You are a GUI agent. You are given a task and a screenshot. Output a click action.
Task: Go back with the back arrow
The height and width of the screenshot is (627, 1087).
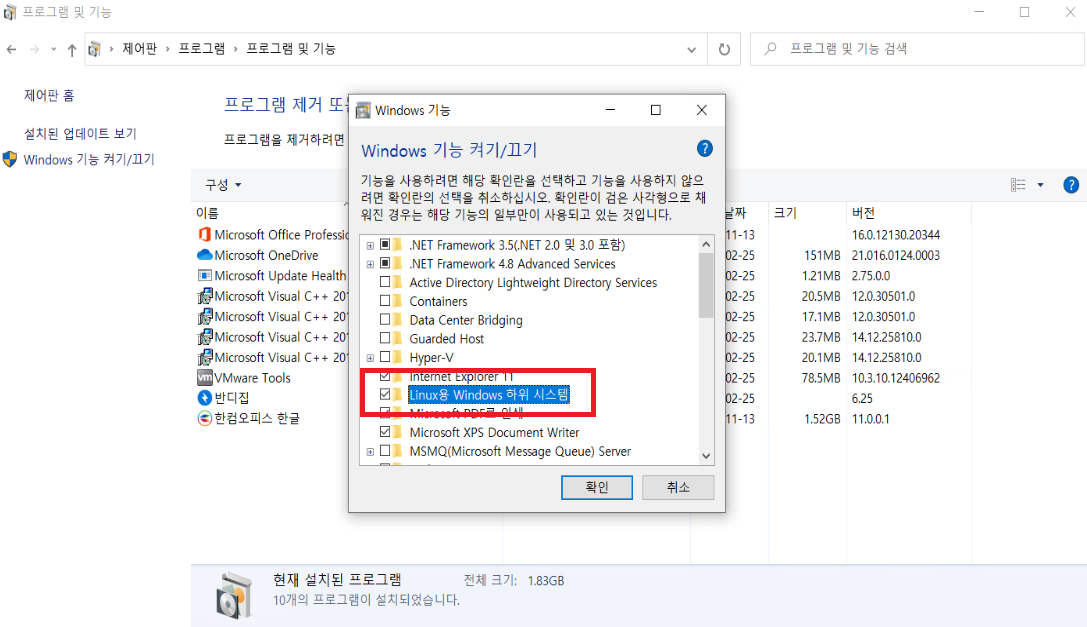click(11, 49)
